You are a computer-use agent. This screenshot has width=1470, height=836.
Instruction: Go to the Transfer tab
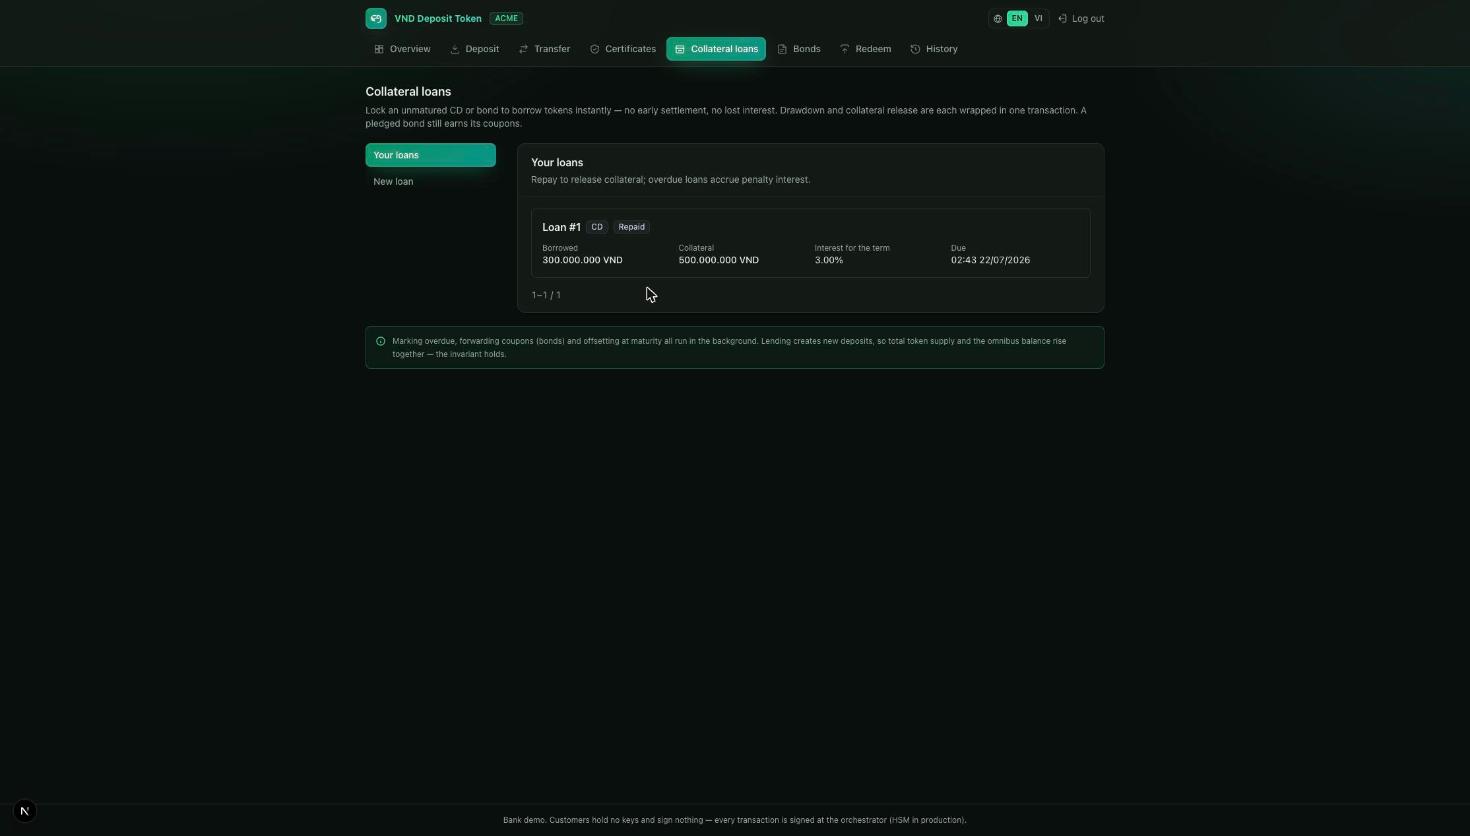(x=544, y=49)
